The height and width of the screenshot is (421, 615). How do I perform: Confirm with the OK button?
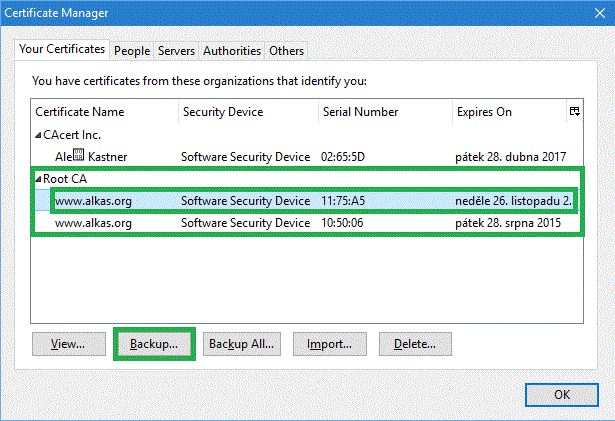(x=562, y=393)
